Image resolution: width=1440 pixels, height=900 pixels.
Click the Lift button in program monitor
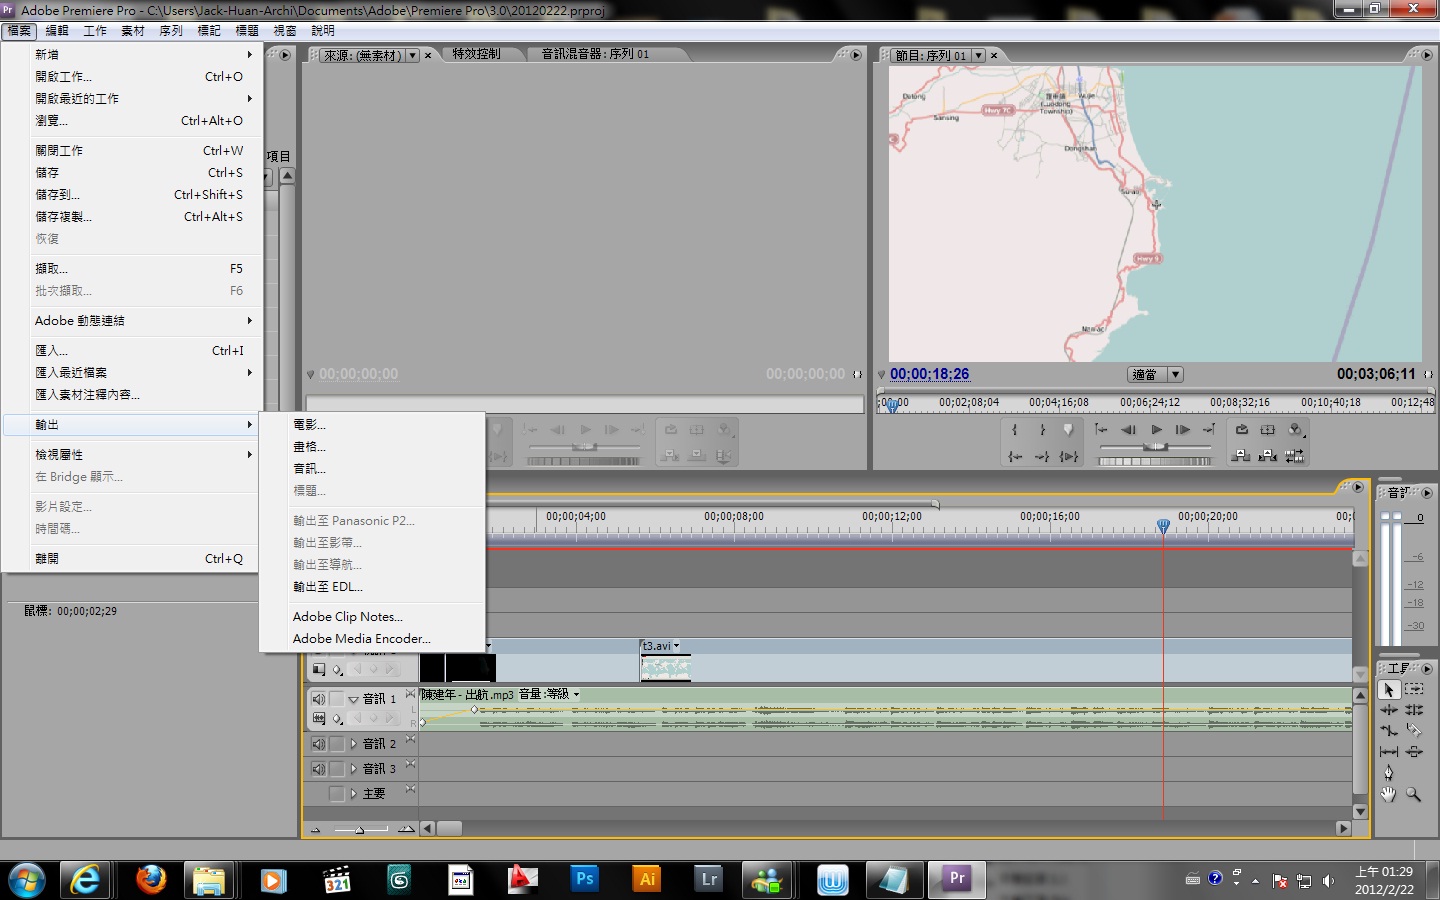point(1242,456)
